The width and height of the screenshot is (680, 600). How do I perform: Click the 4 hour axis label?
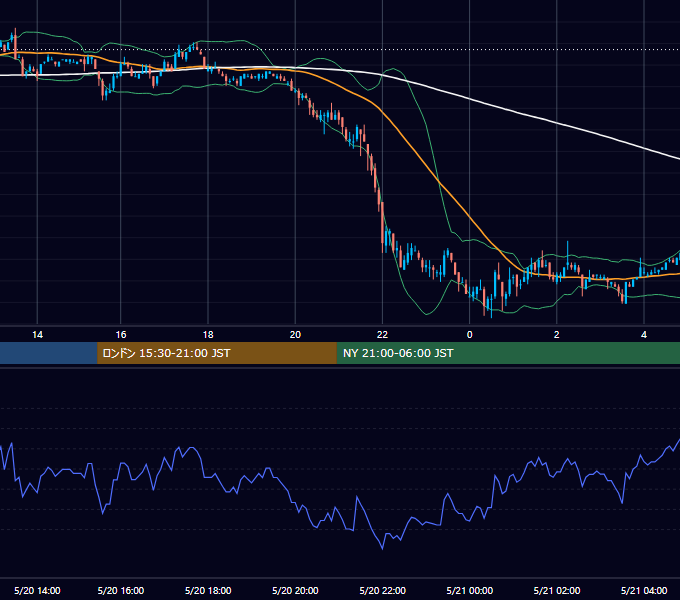point(644,335)
